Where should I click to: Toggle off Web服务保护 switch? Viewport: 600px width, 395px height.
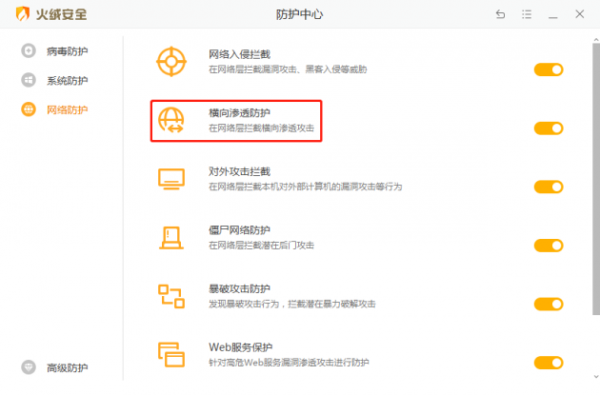pos(549,363)
